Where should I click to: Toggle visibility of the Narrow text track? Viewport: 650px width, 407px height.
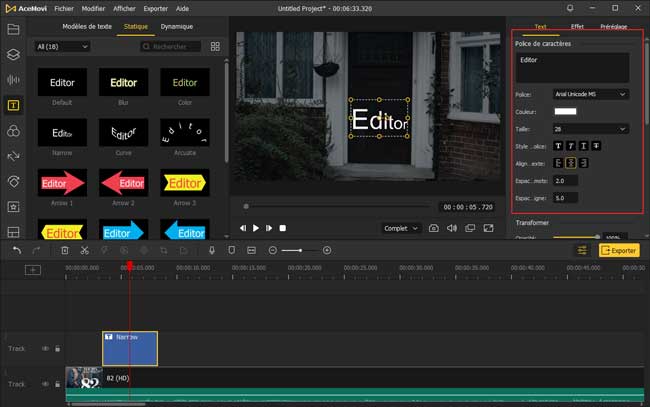point(45,349)
